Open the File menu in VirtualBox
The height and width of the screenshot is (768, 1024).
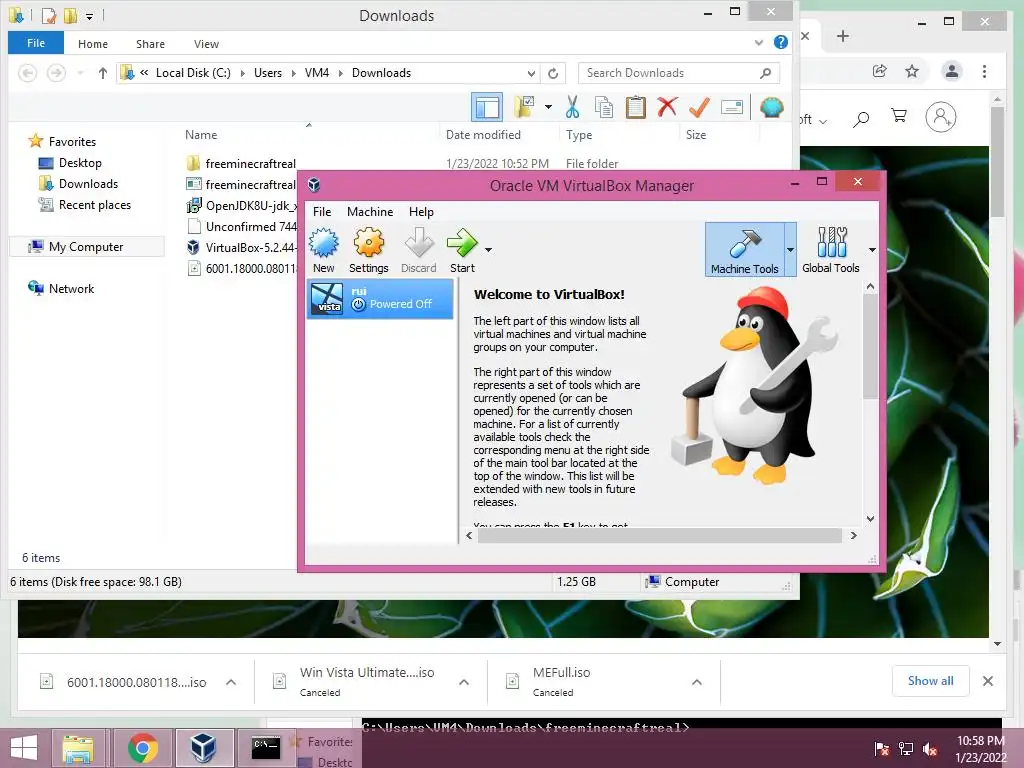322,212
